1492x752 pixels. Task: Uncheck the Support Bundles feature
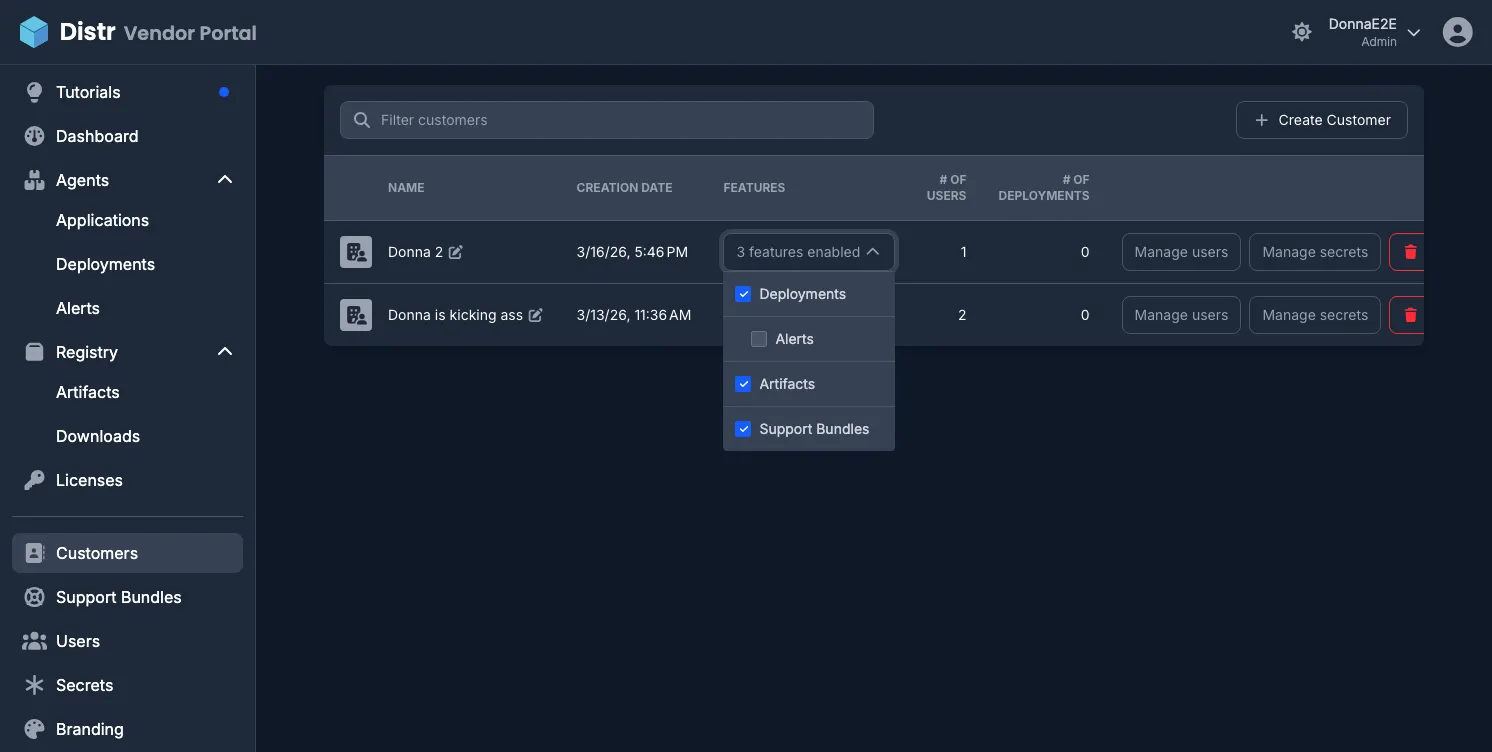[x=743, y=428]
